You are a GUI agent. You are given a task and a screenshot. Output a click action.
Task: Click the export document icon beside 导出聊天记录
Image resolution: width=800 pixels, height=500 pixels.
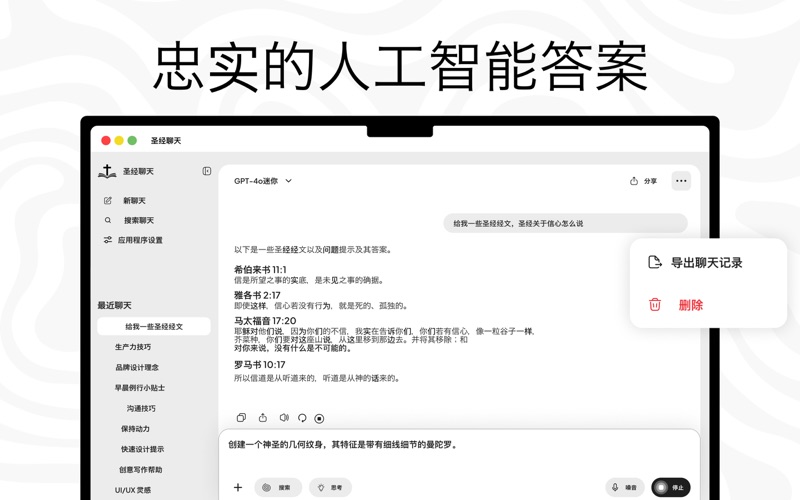tap(655, 262)
